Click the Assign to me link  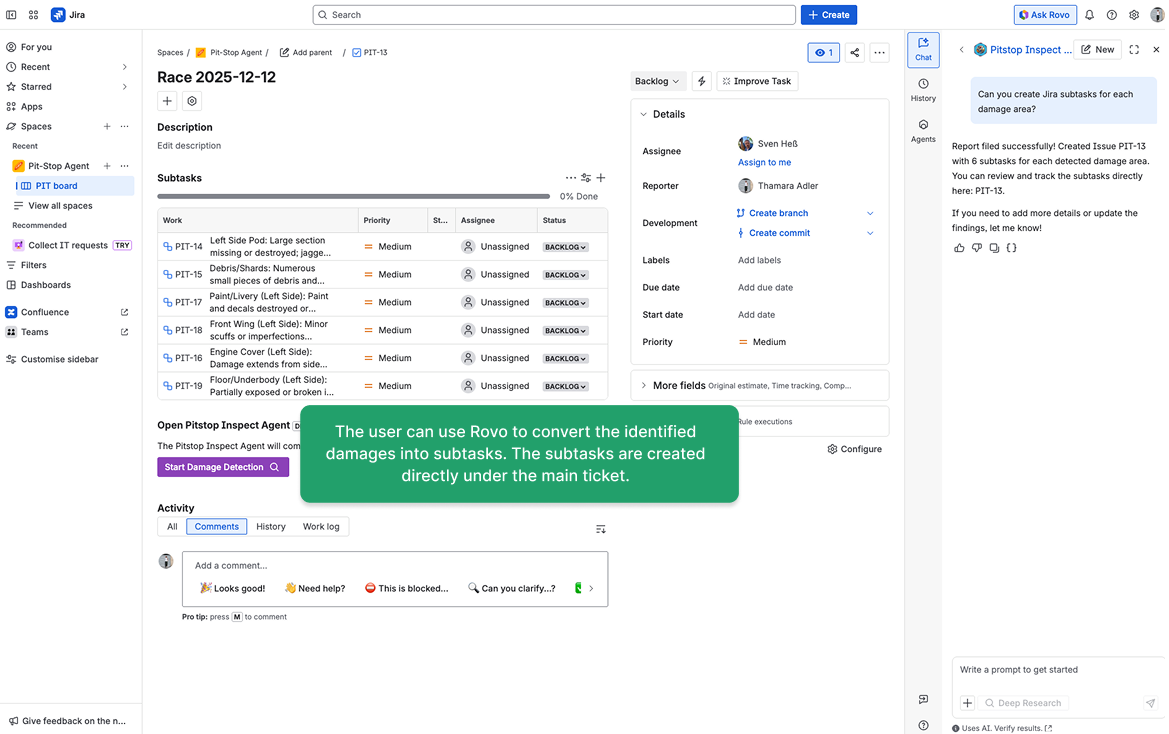pyautogui.click(x=764, y=162)
